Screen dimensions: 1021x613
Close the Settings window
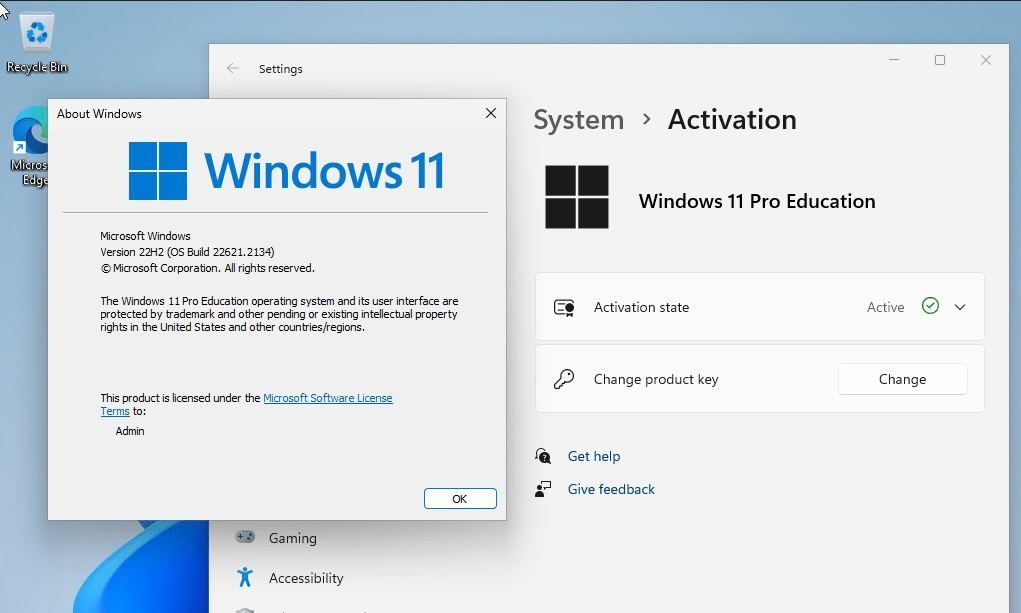[986, 60]
